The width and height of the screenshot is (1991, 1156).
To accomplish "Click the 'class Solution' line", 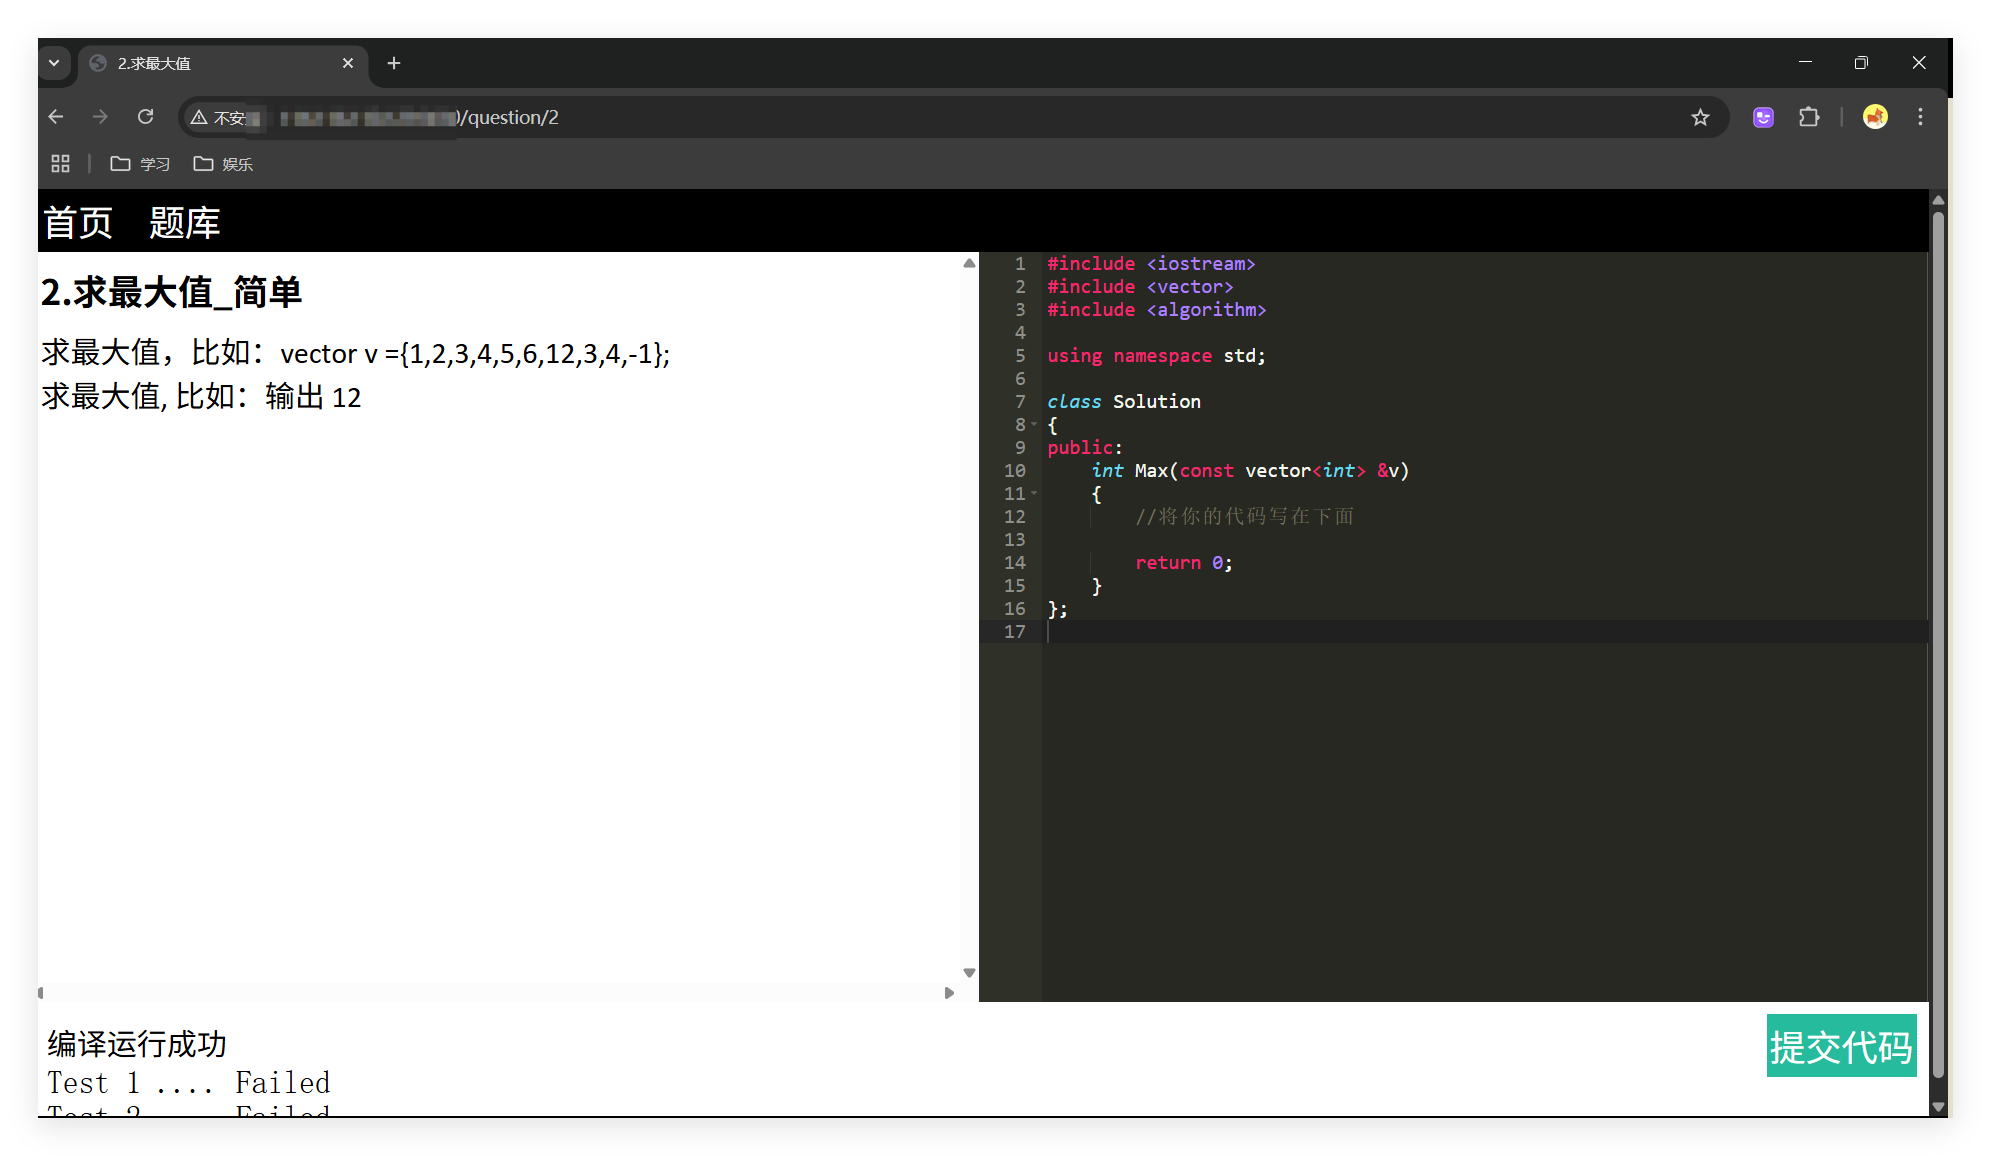I will pos(1124,402).
